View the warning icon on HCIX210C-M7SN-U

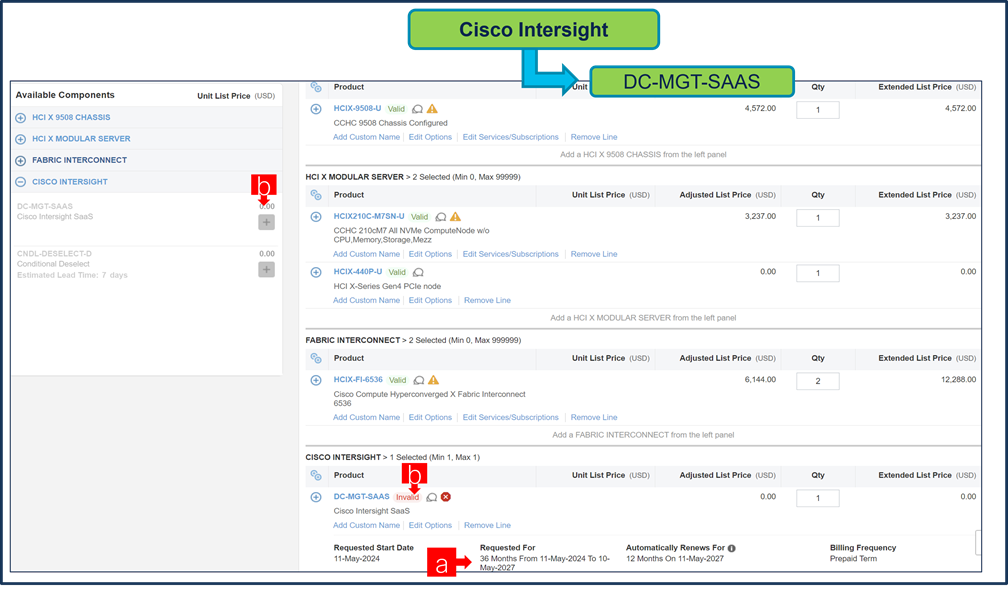[x=455, y=217]
